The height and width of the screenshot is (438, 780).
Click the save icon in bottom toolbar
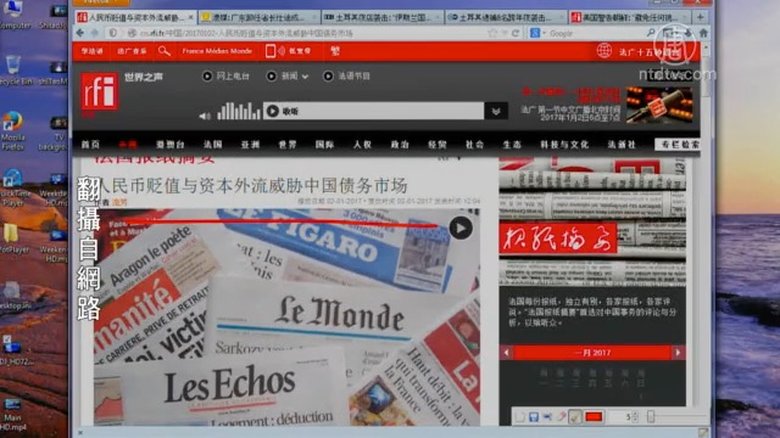[x=533, y=416]
